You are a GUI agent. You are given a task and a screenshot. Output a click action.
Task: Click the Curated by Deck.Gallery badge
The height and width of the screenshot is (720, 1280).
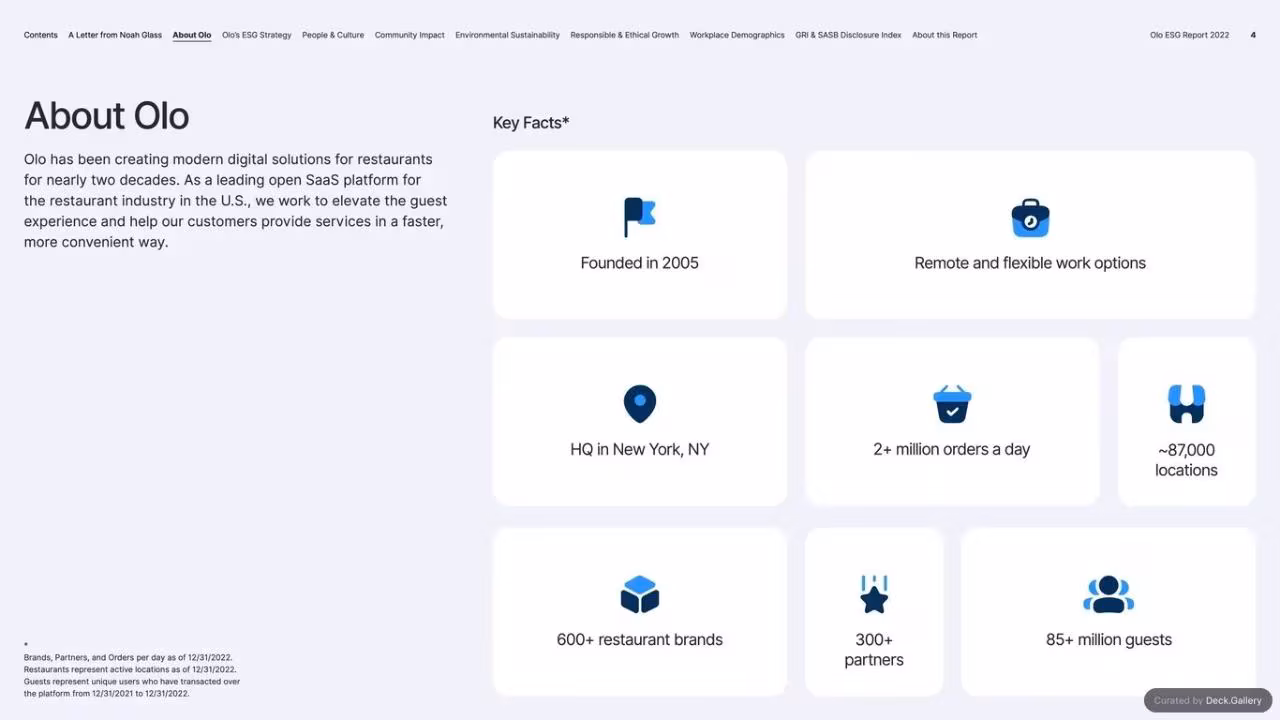click(x=1208, y=700)
